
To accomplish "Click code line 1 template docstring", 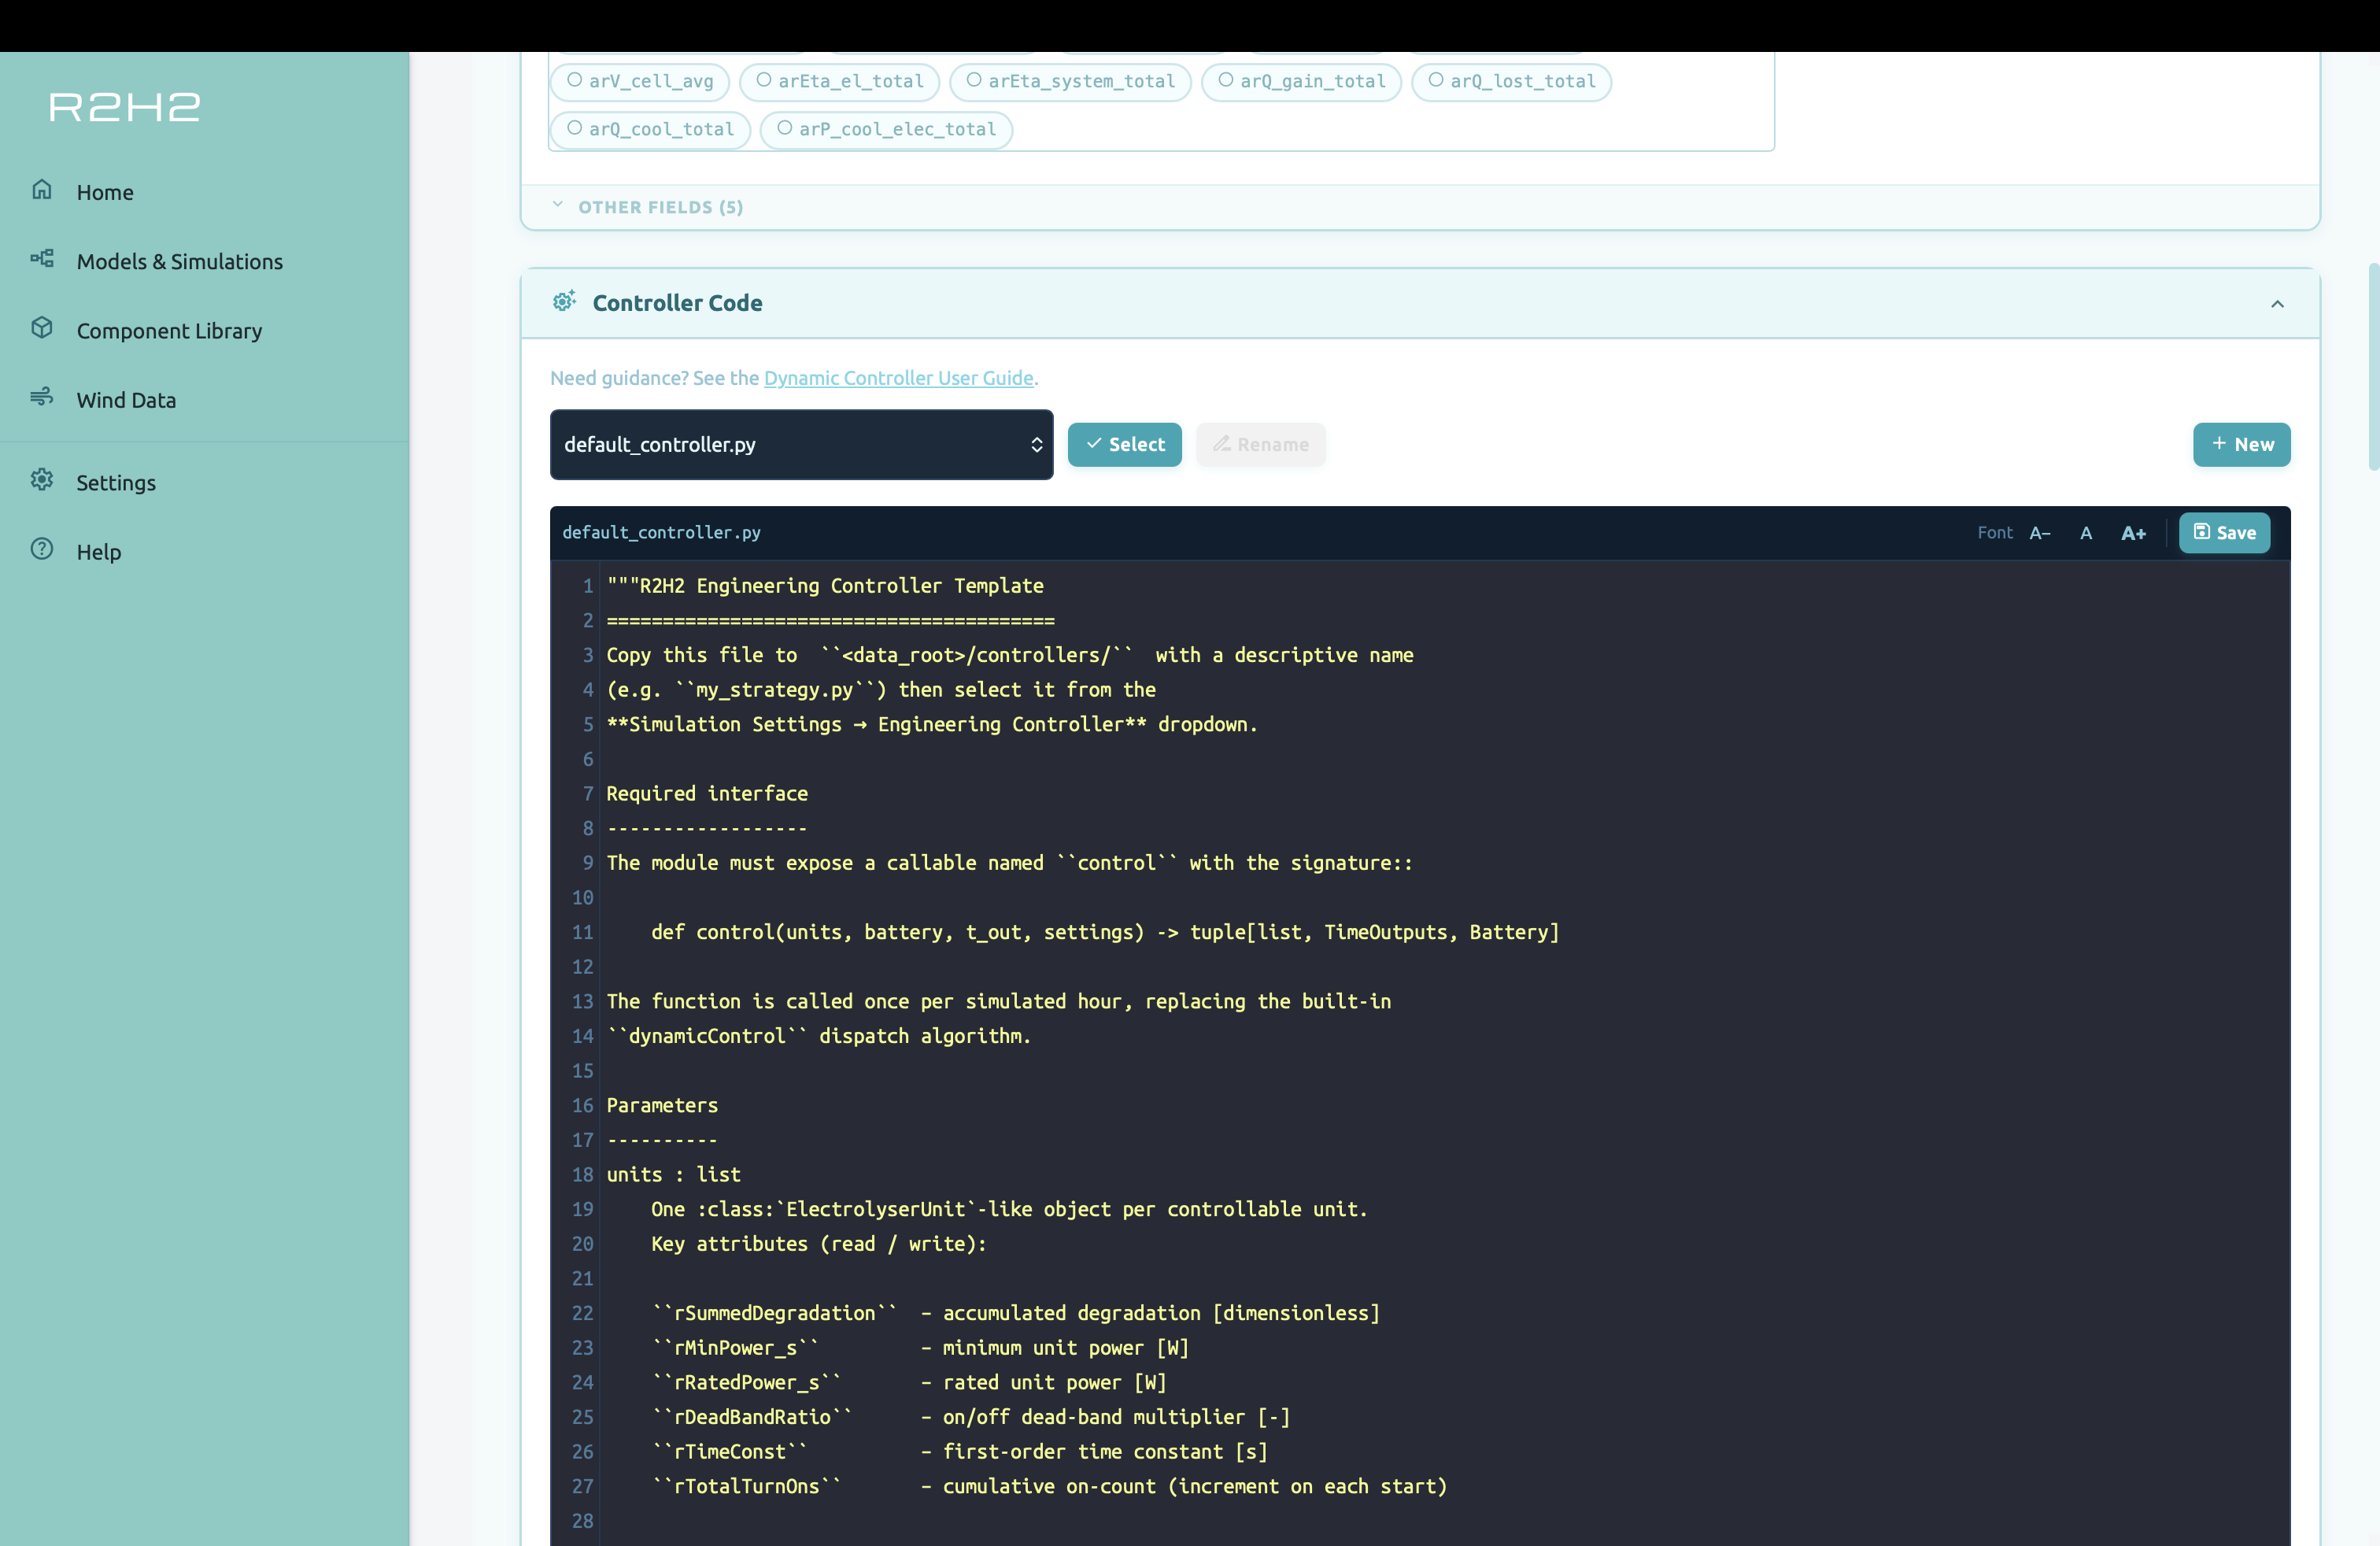I will pos(825,586).
